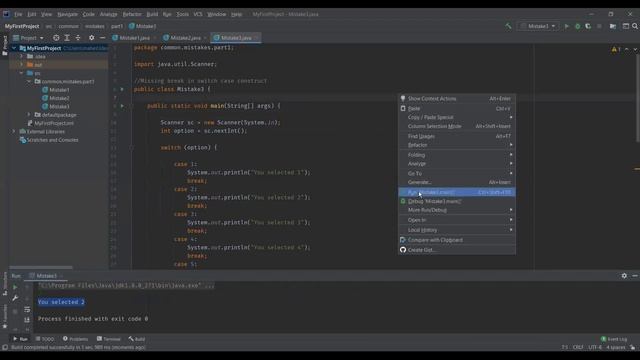Click Rerun green play icon in Run panel

point(15,287)
